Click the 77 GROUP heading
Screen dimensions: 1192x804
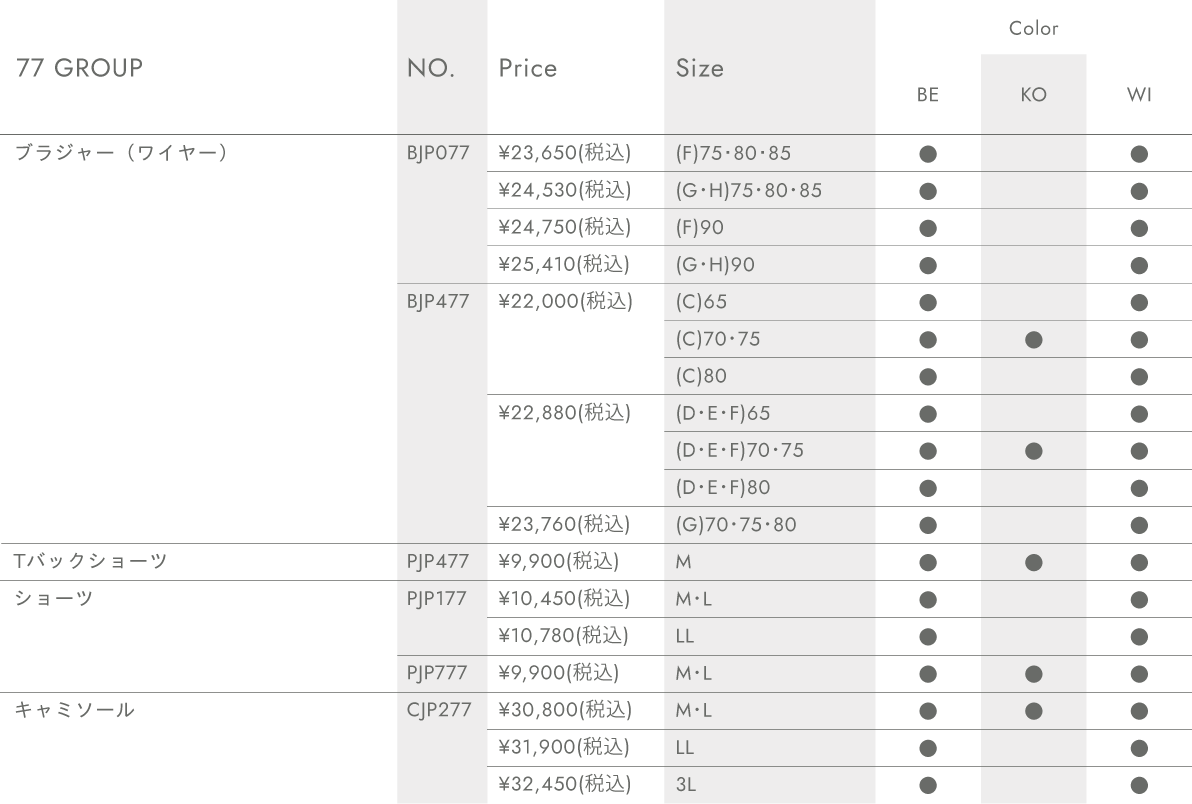[x=79, y=68]
